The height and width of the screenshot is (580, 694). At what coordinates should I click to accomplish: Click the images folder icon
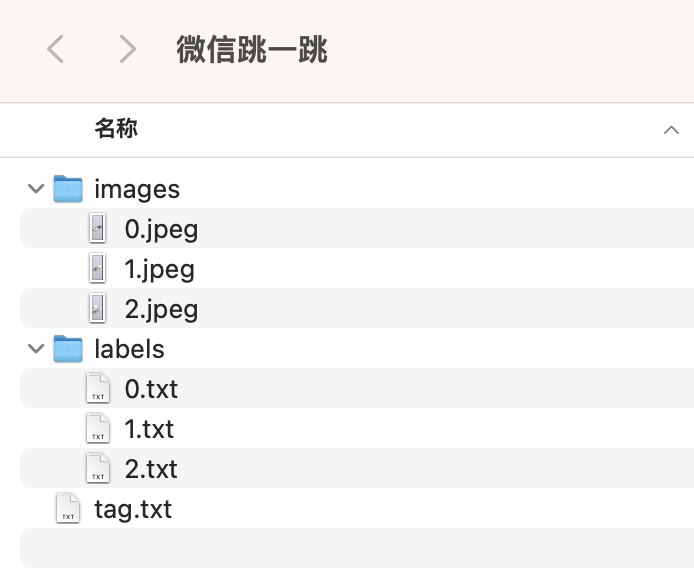pos(68,189)
